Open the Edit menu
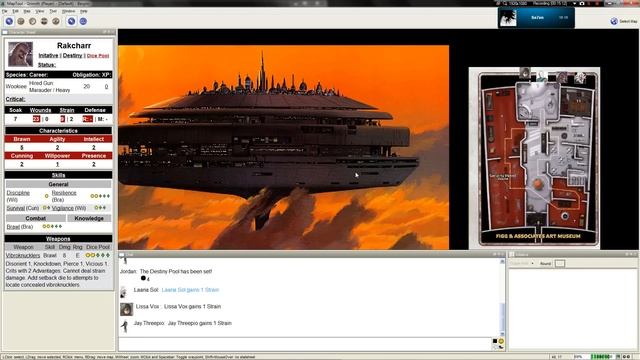 tap(16, 11)
